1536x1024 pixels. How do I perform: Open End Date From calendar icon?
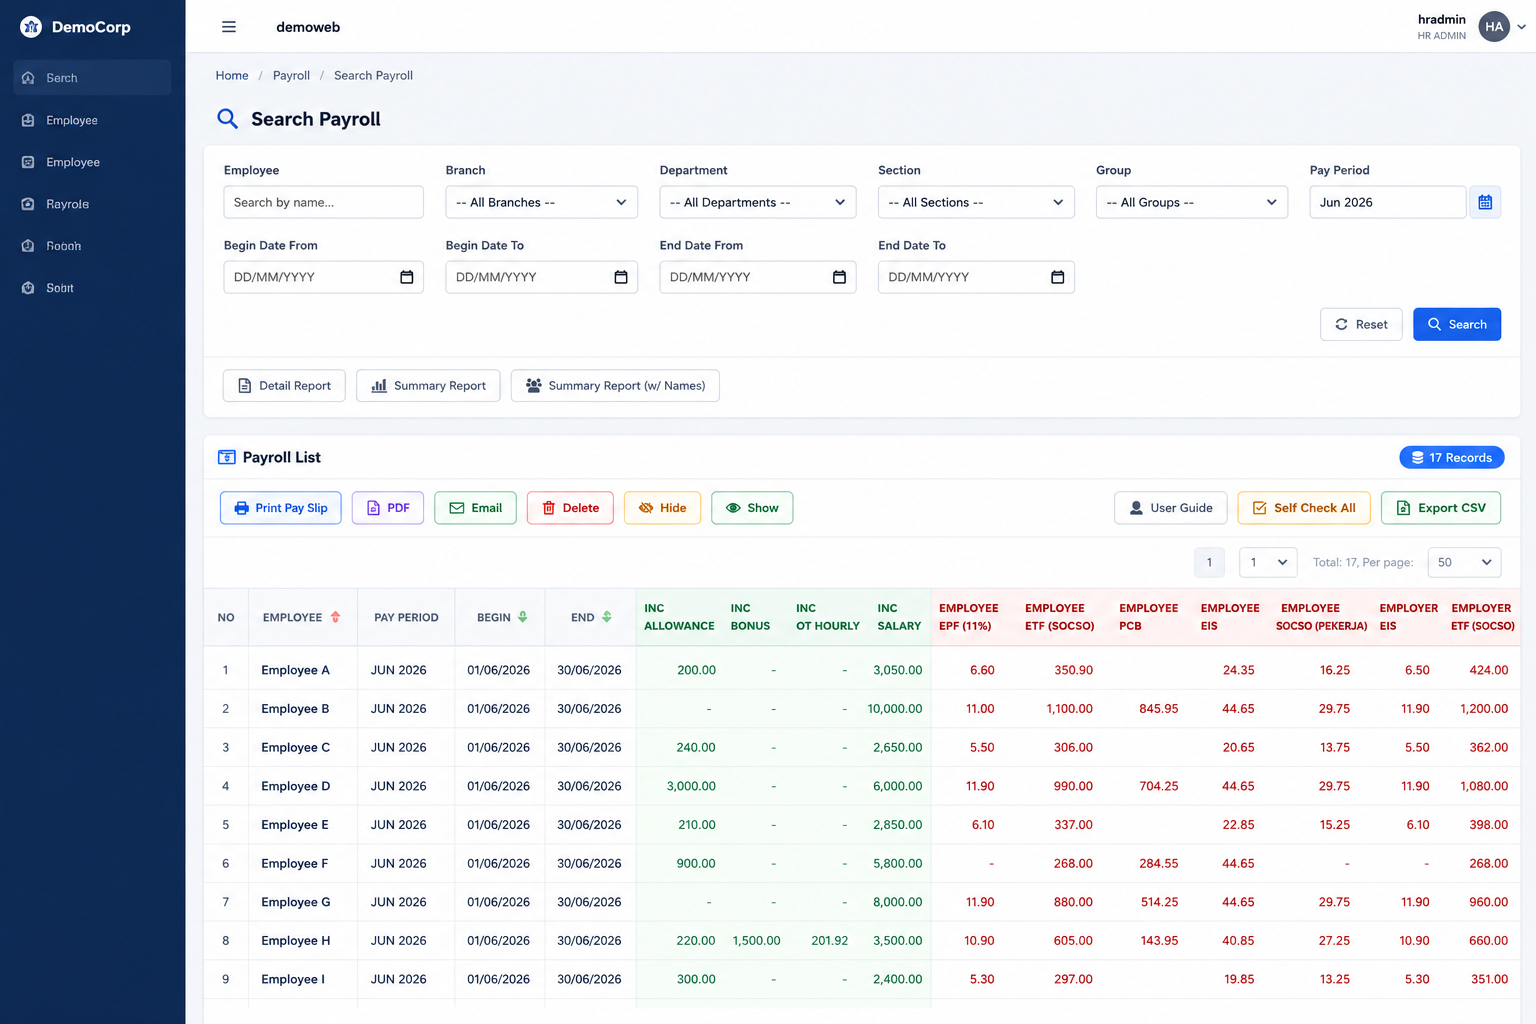click(839, 277)
